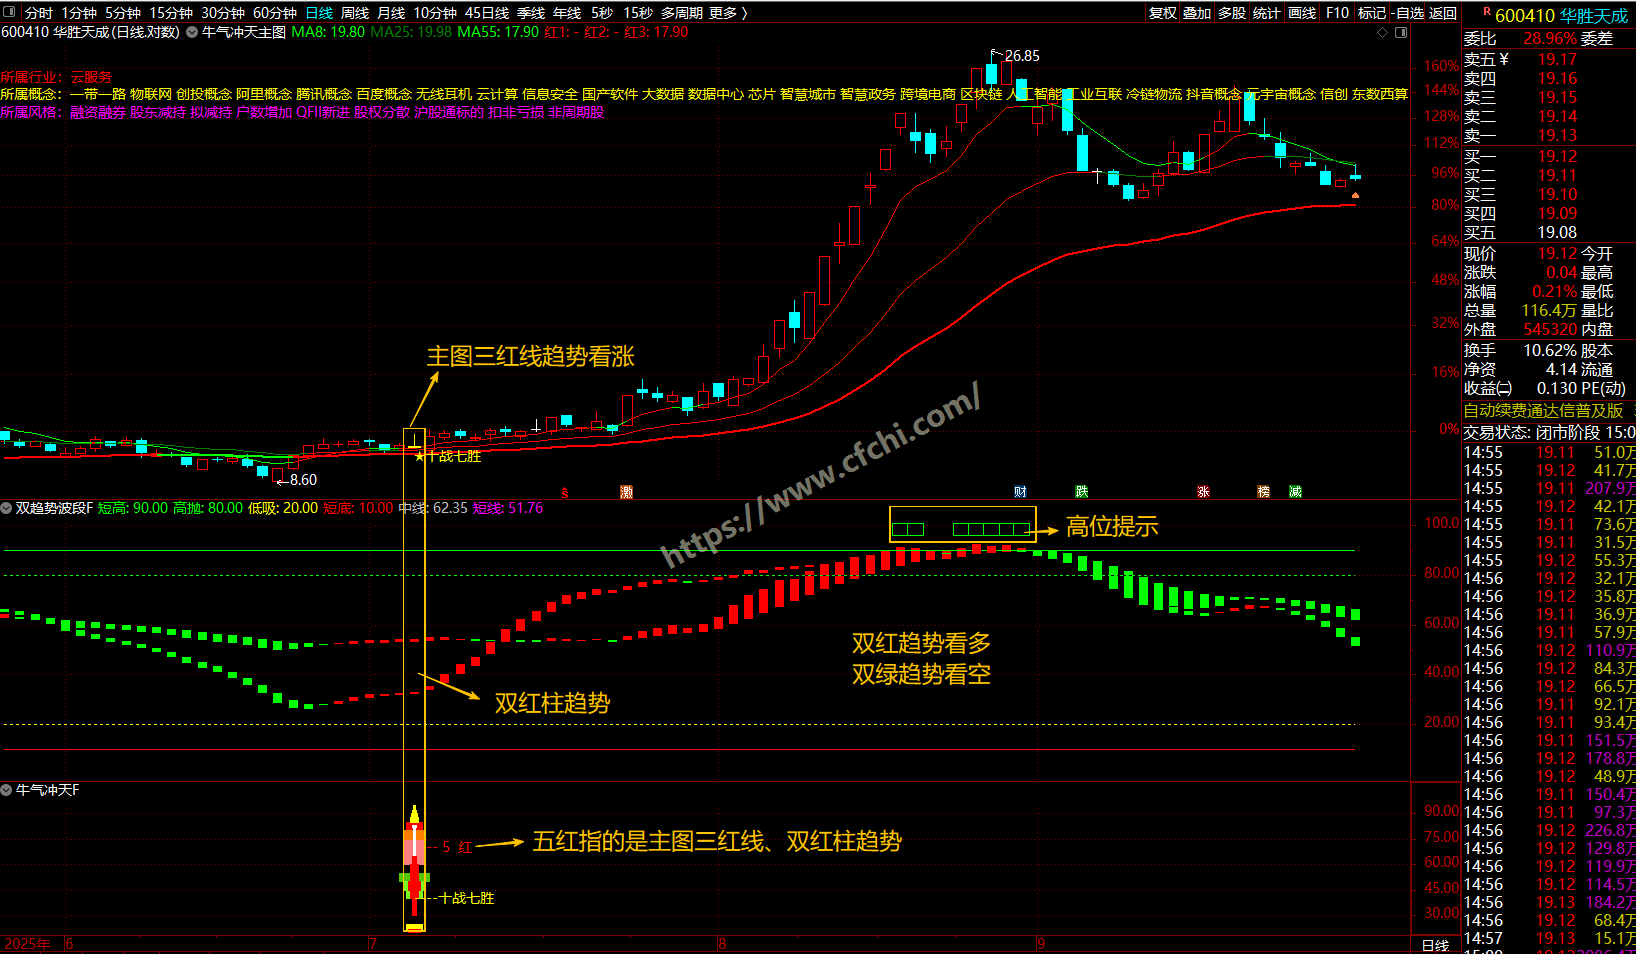Image resolution: width=1636 pixels, height=954 pixels.
Task: Select the 15秒 period tab
Action: click(638, 13)
